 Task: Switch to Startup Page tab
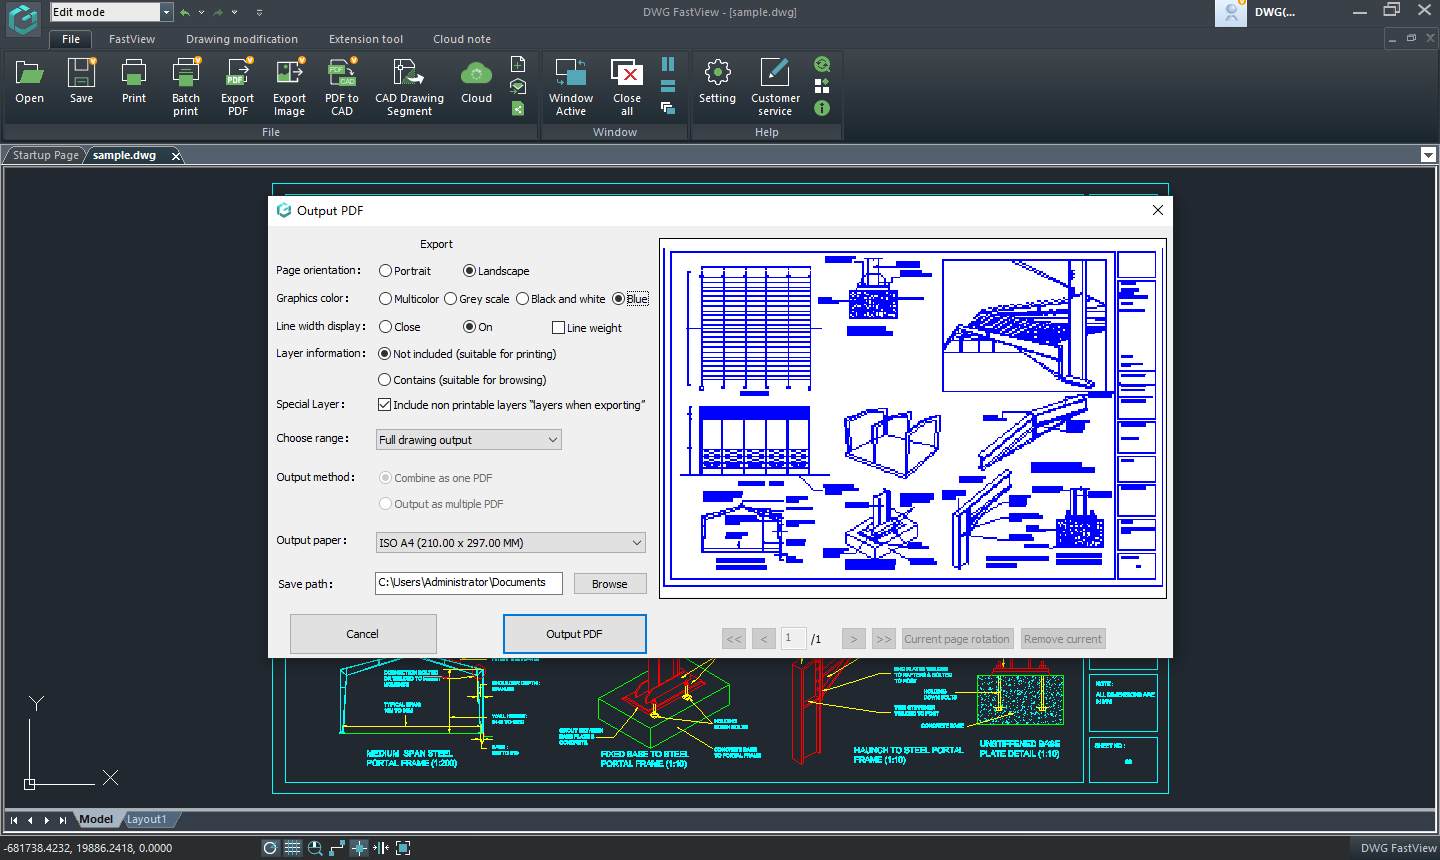coord(45,155)
